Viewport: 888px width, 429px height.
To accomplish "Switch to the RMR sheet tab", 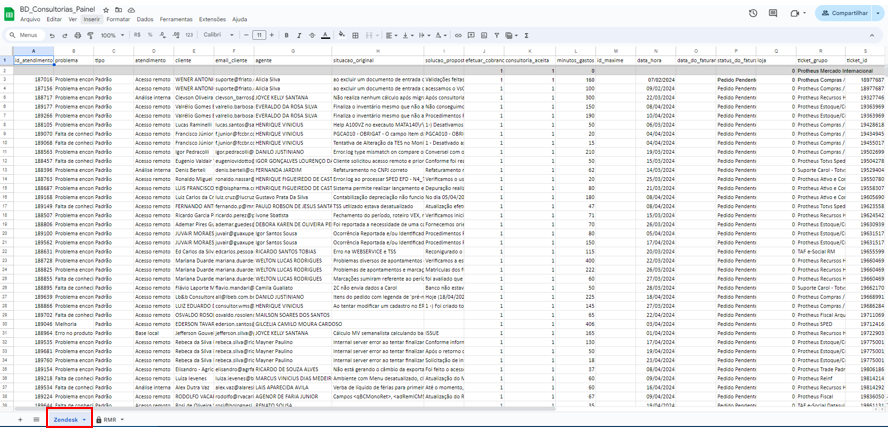I will (109, 419).
